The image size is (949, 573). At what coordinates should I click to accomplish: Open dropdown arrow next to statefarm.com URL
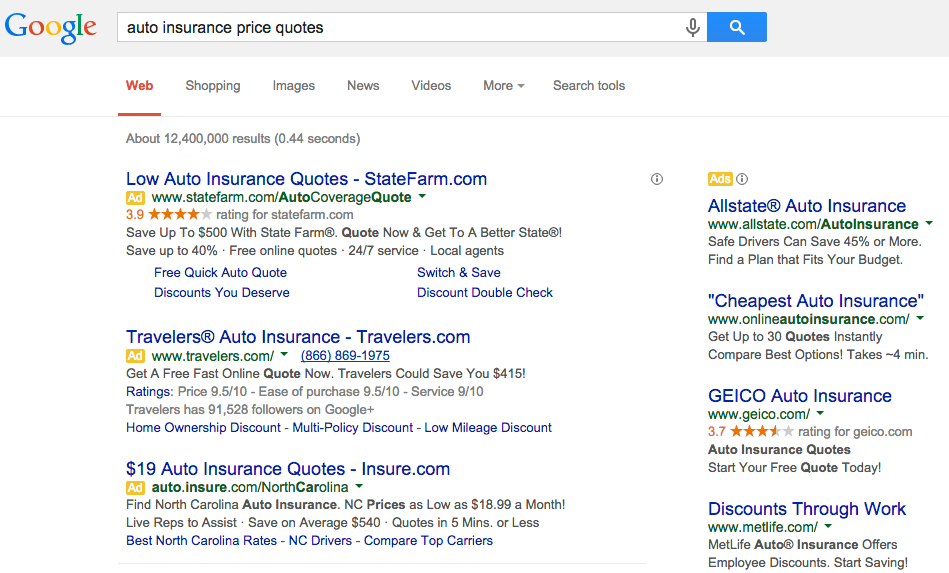coord(422,197)
